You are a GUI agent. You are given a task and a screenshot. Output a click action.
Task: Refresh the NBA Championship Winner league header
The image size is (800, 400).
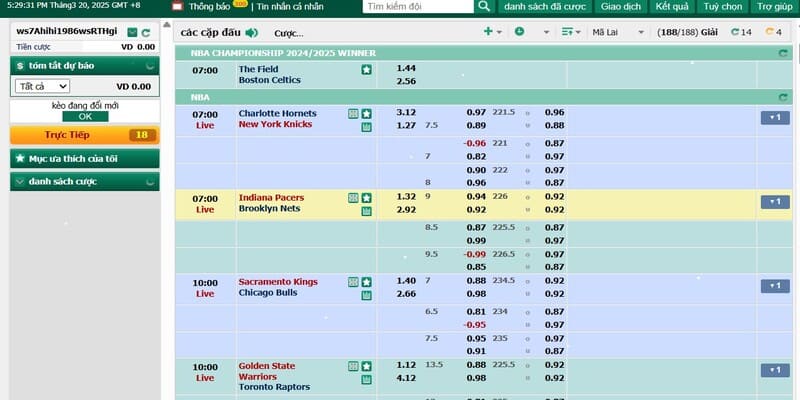click(783, 53)
